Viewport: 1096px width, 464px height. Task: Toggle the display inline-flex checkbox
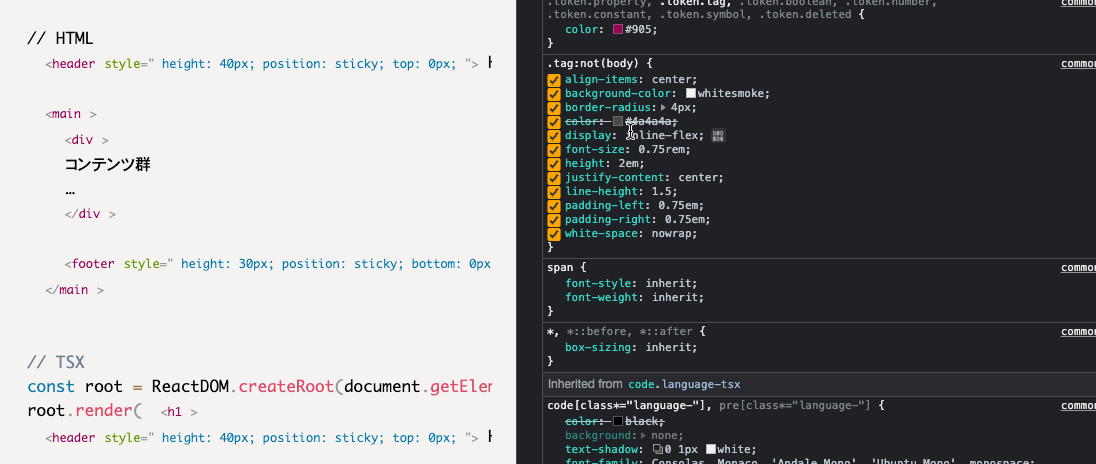[x=554, y=136]
